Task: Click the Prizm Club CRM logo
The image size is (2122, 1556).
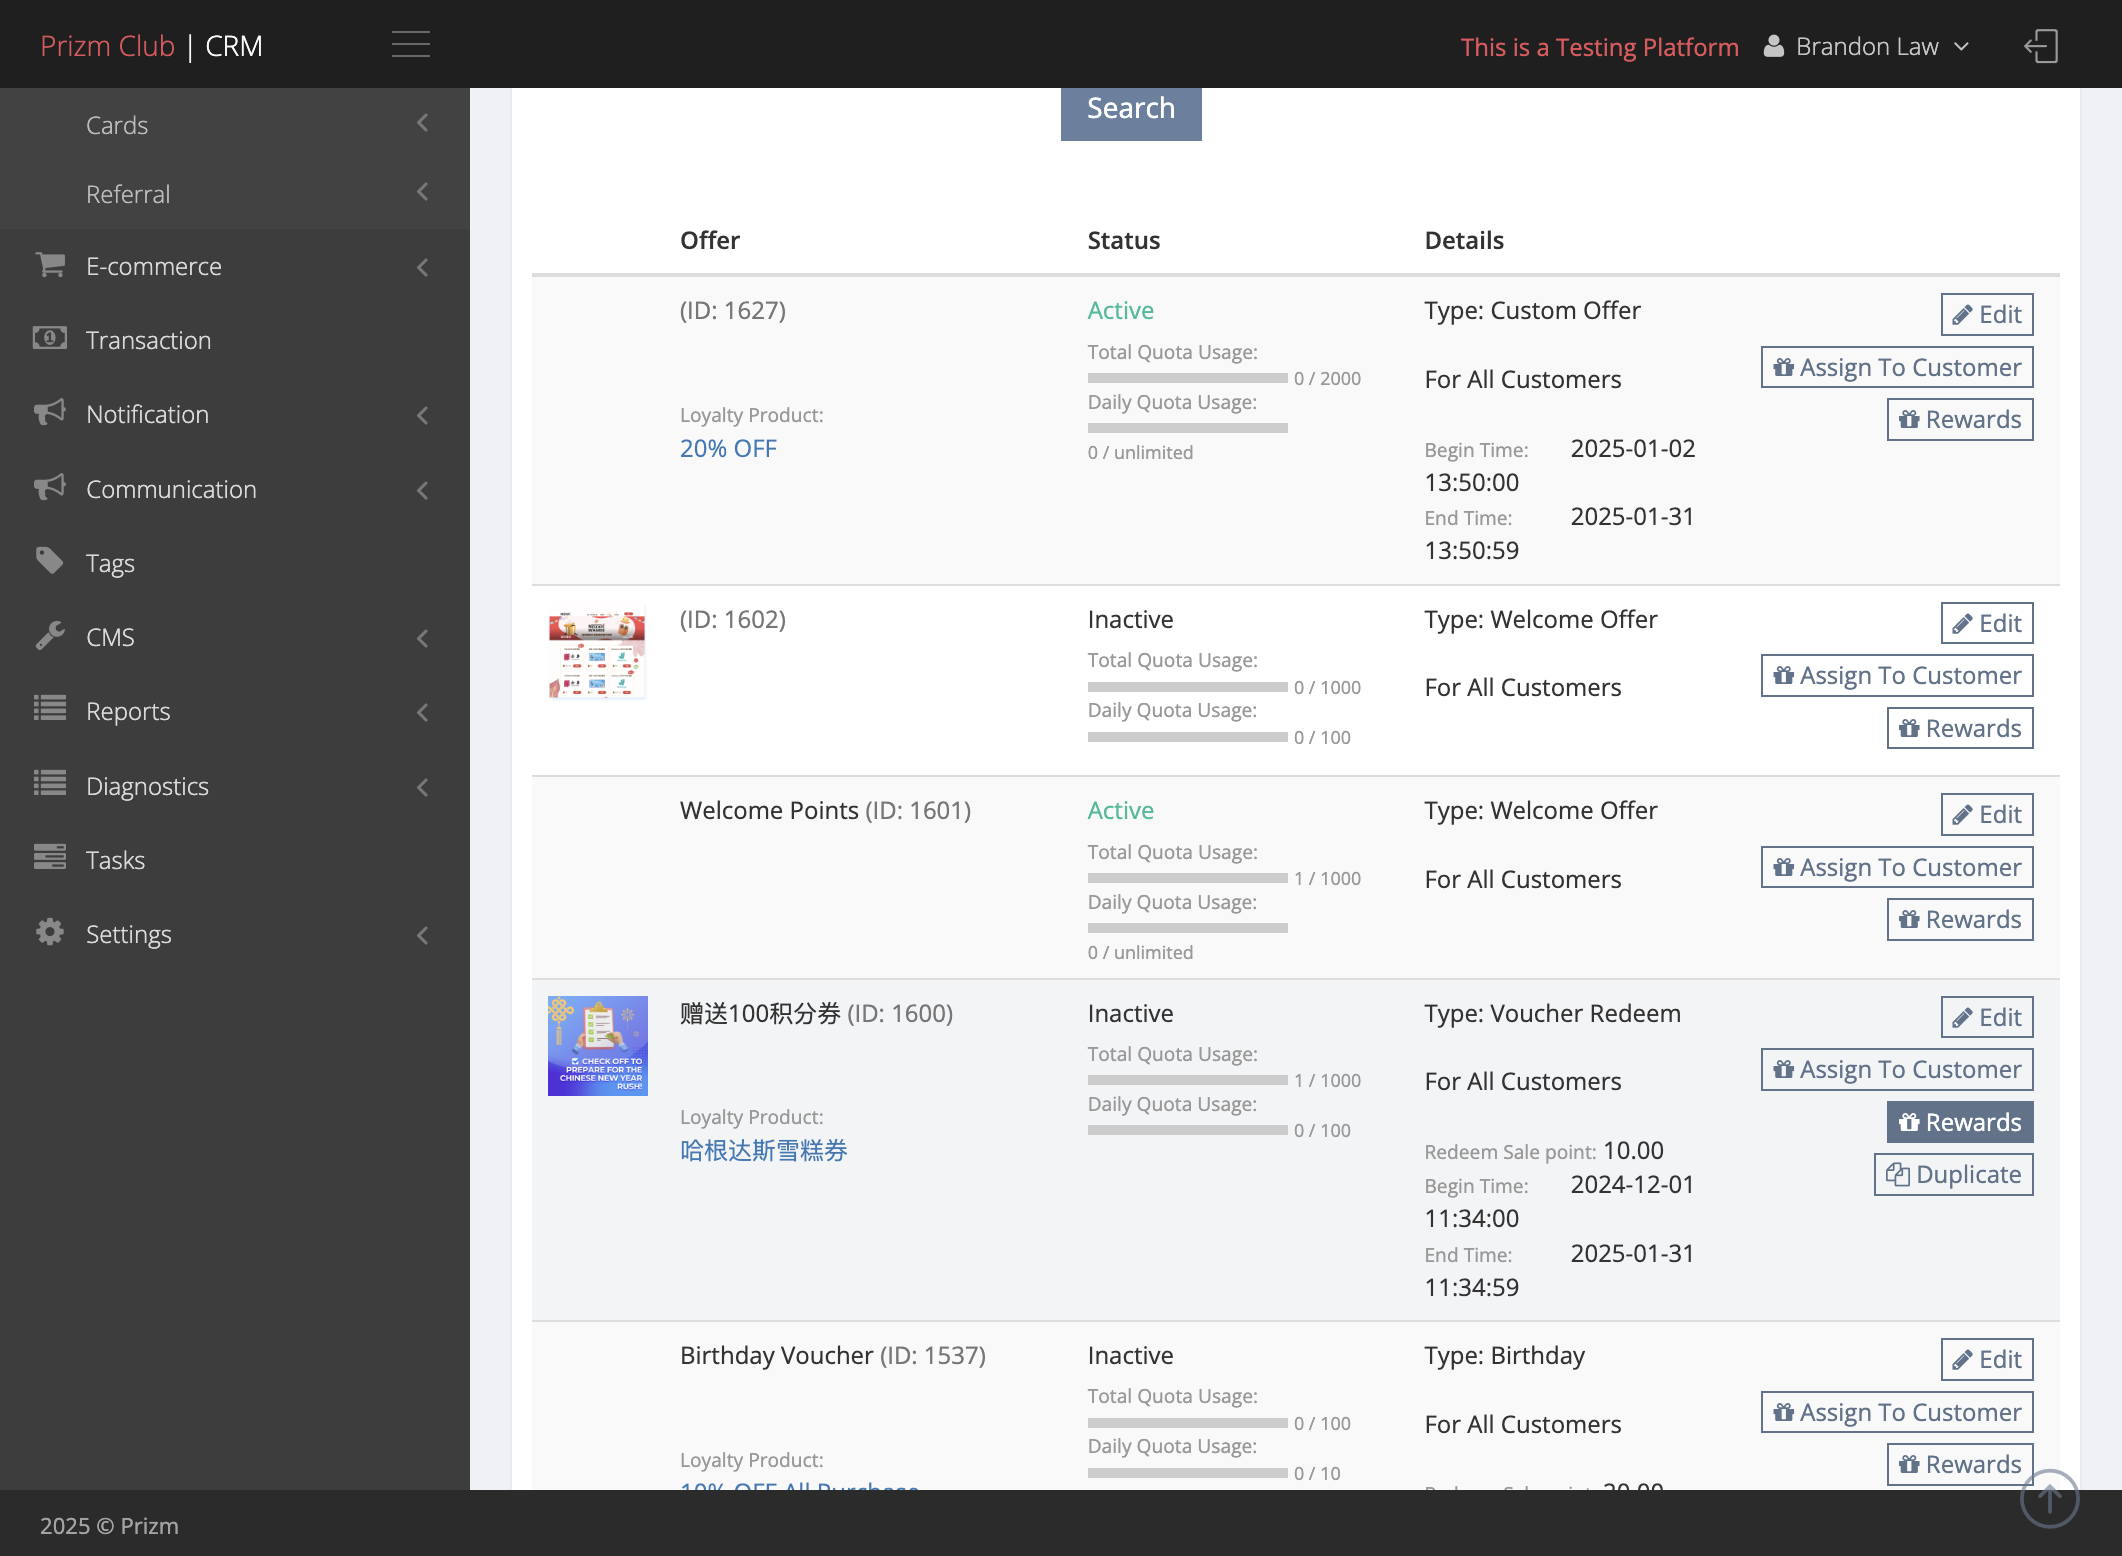Action: pyautogui.click(x=151, y=46)
